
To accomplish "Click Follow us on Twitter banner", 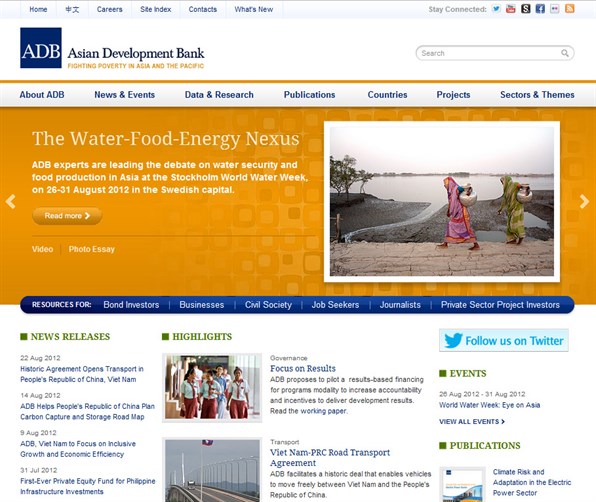I will tap(504, 340).
